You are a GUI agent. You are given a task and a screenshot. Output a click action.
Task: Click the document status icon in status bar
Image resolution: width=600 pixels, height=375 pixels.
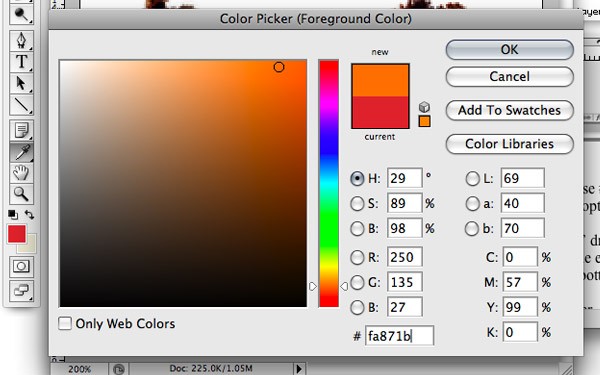click(119, 369)
